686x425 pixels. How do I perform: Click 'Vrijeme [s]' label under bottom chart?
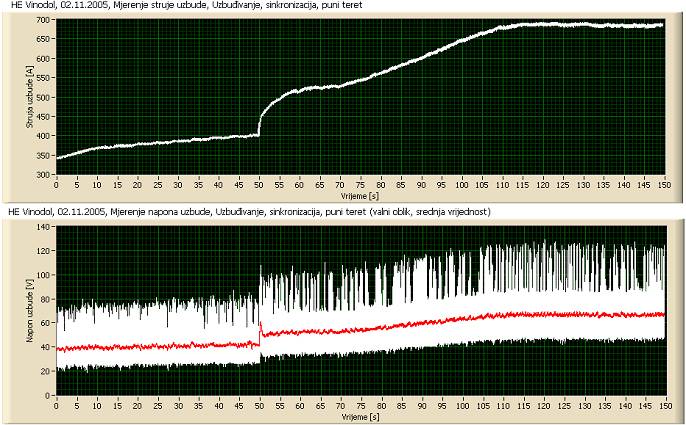tap(356, 416)
